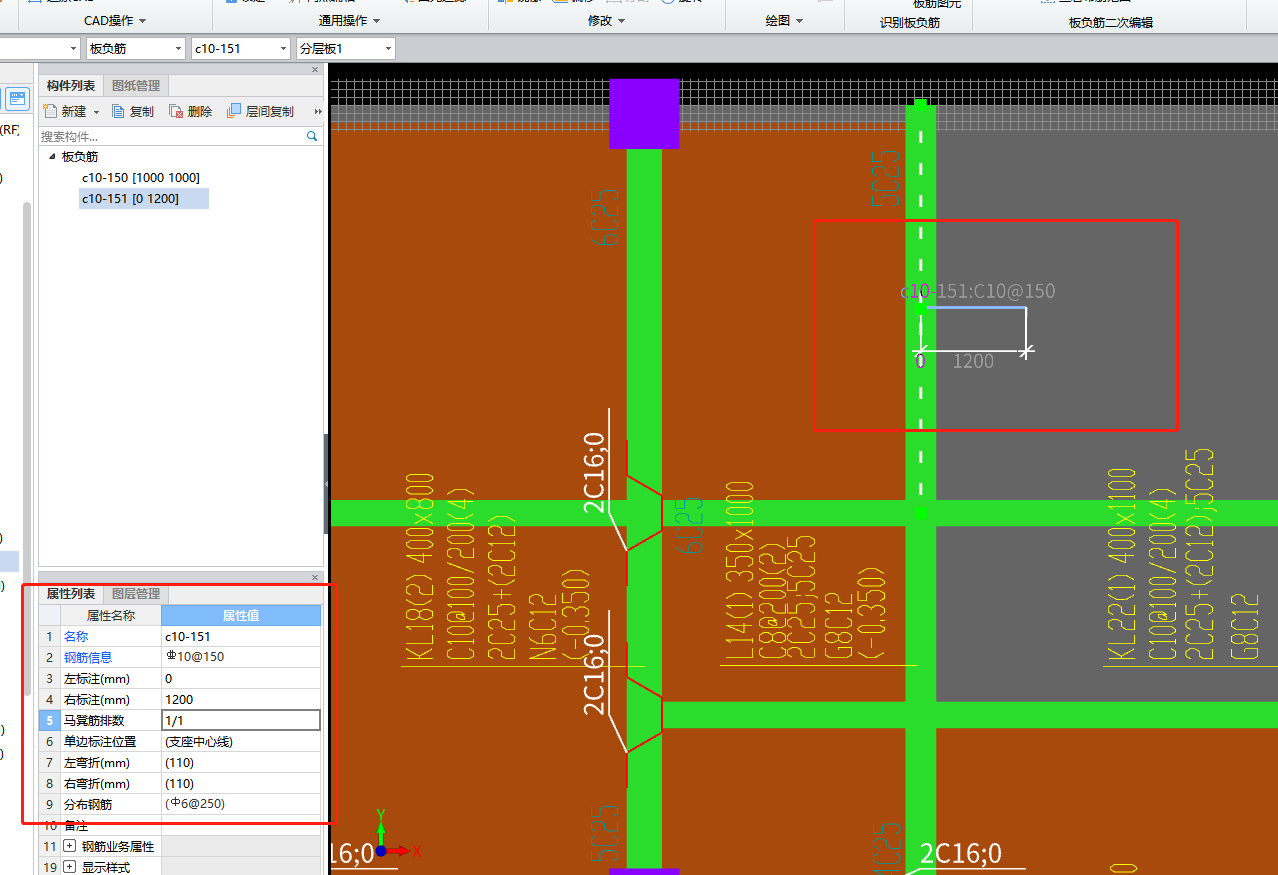Click the 左标注(mm) value 0
Screen dimensions: 1278x875
point(241,678)
